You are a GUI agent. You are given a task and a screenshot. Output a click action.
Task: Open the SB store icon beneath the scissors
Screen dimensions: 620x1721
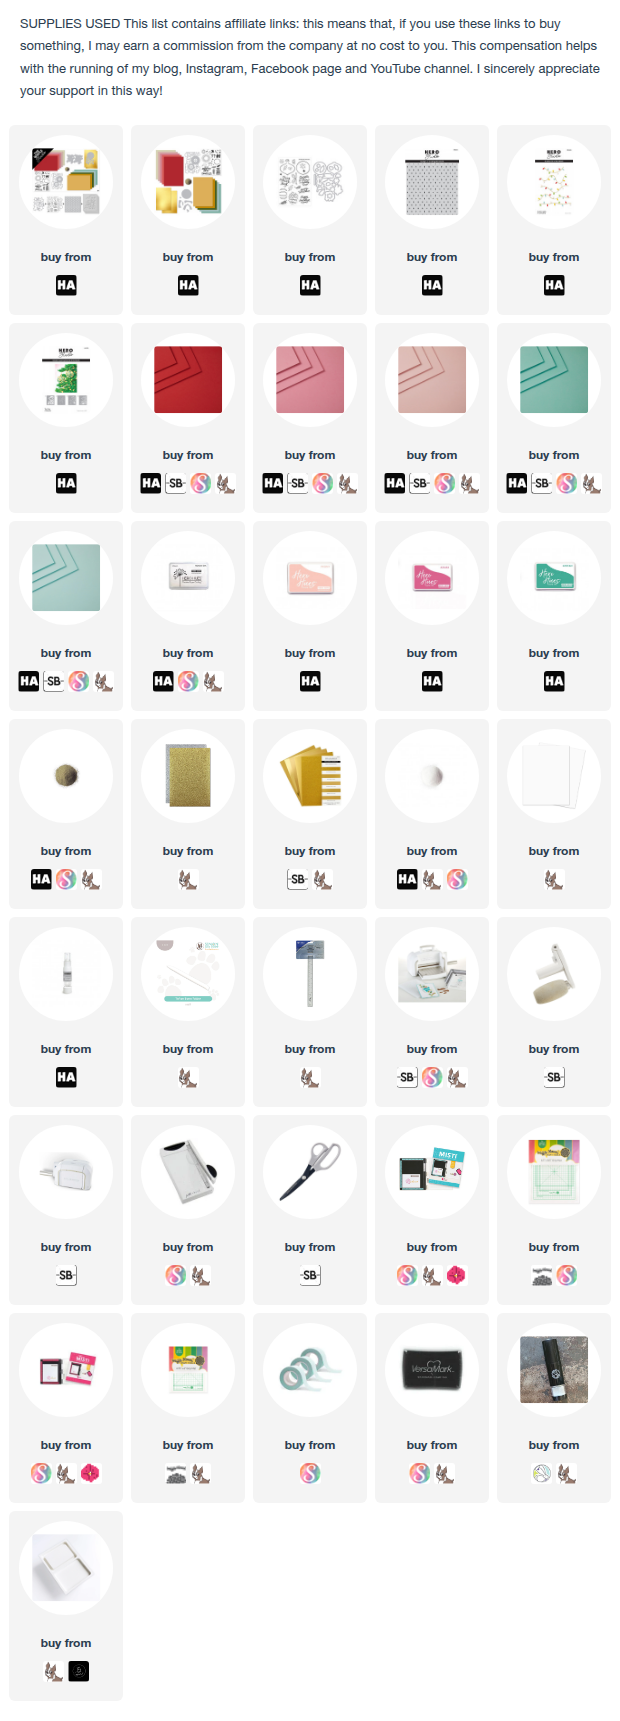[310, 1275]
